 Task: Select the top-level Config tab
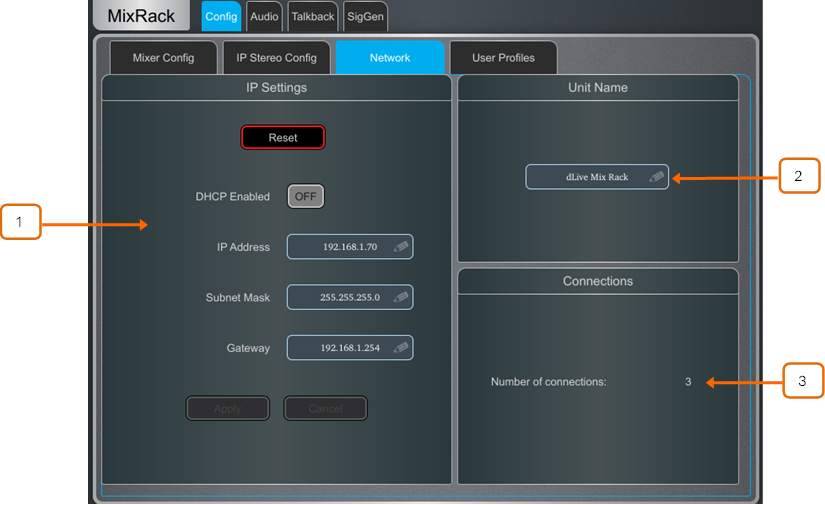[x=221, y=16]
